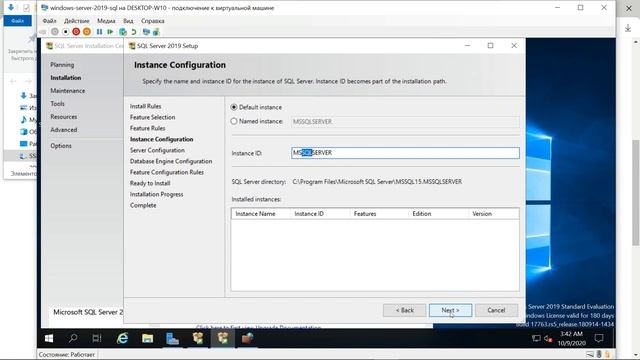Open the Windows Start menu in the VM
This screenshot has height=360, width=640.
pyautogui.click(x=49, y=338)
